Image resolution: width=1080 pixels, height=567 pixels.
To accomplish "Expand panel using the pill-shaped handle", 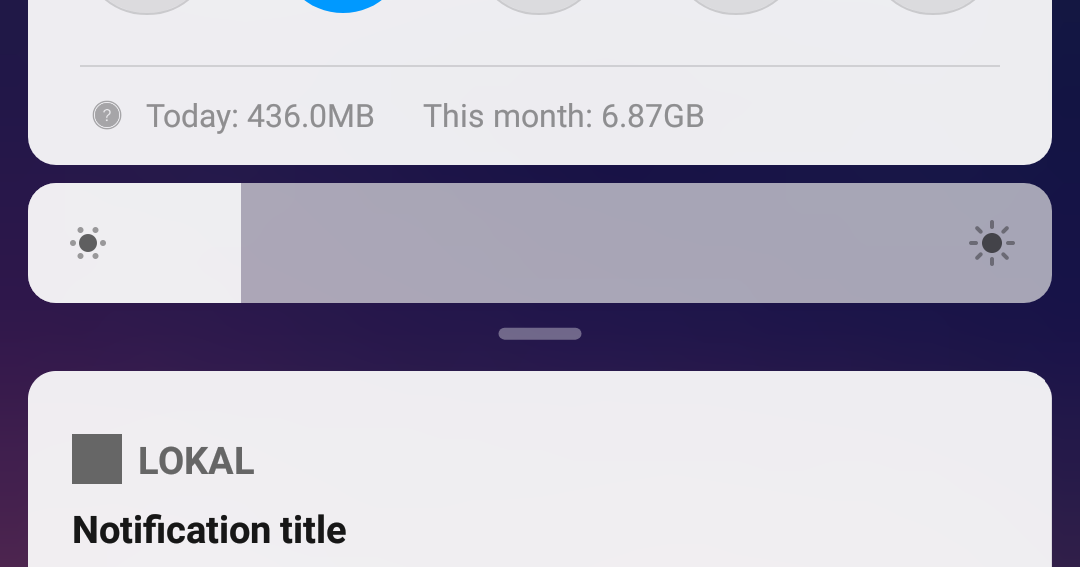I will 540,334.
